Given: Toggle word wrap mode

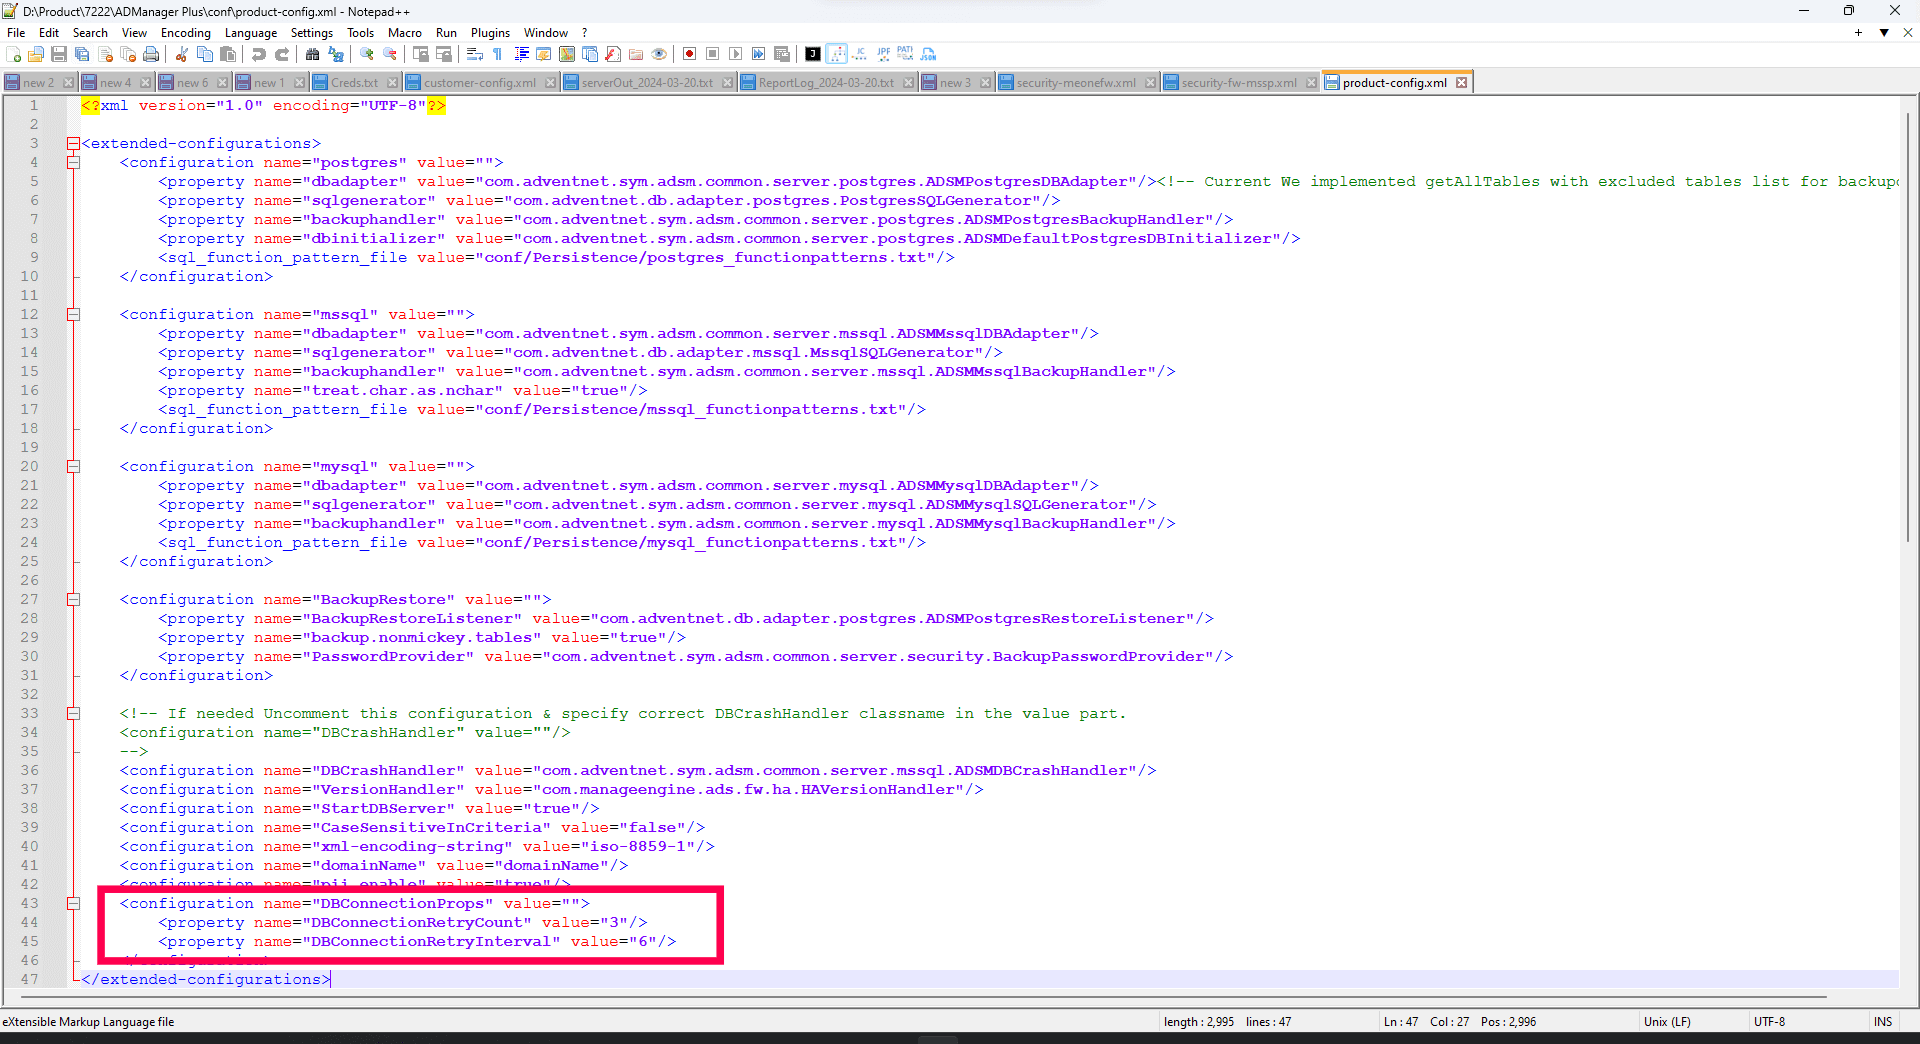Looking at the screenshot, I should point(474,54).
